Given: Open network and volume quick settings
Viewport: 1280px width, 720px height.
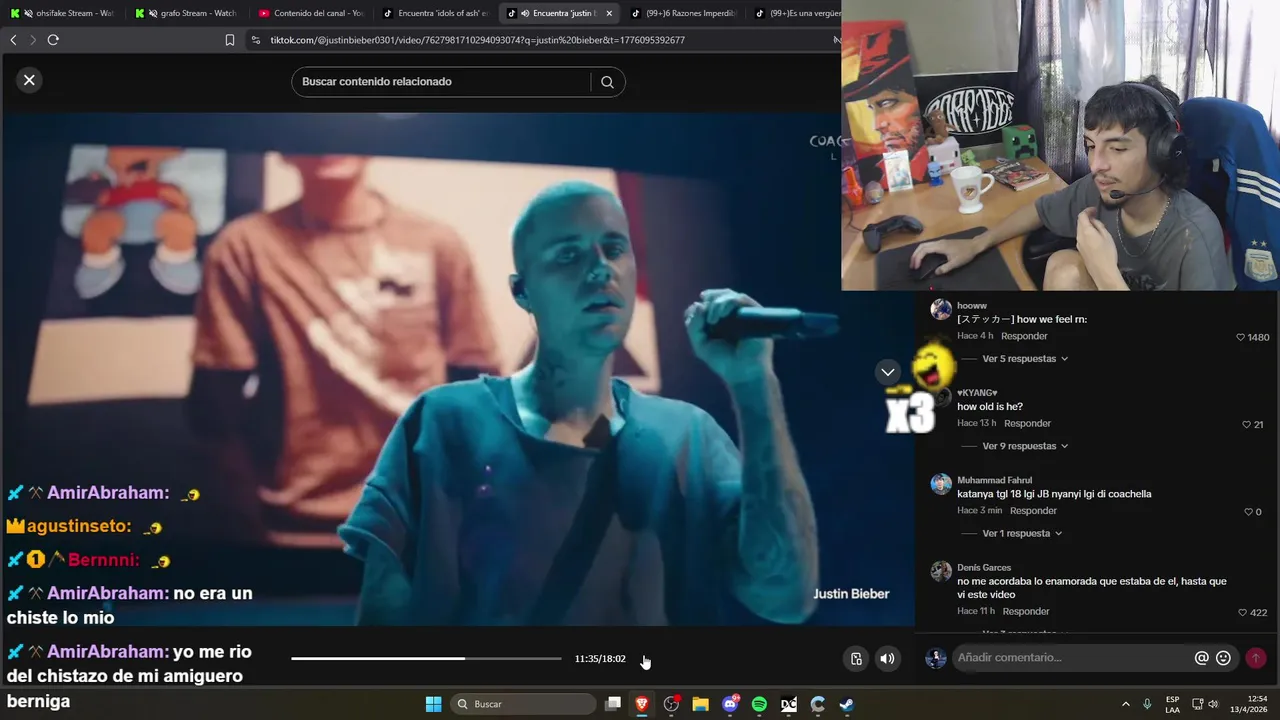Looking at the screenshot, I should (x=1205, y=704).
